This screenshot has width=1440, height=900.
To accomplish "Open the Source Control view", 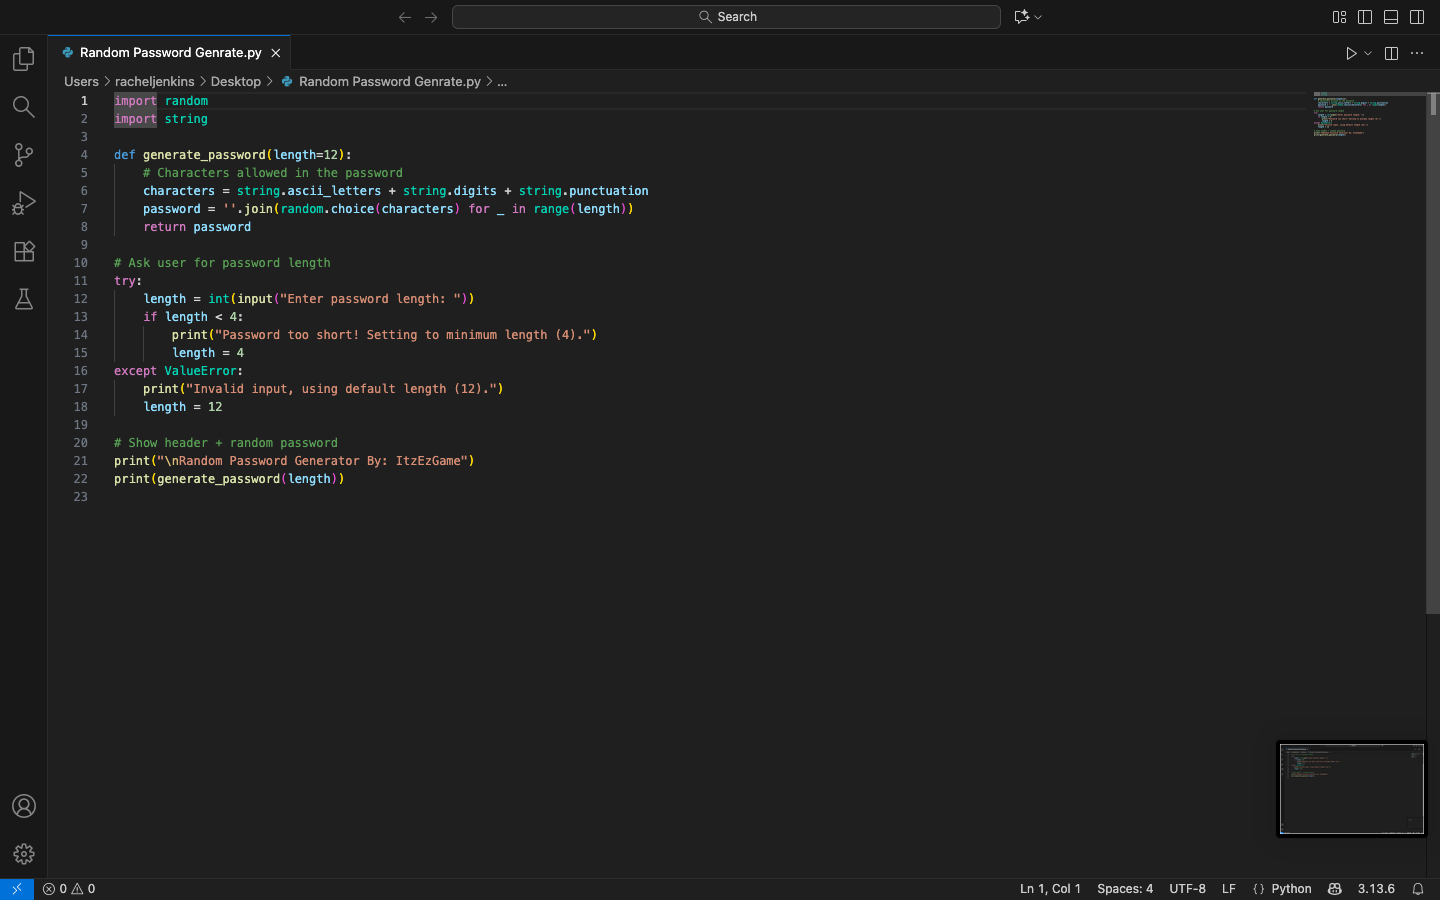I will click(24, 155).
